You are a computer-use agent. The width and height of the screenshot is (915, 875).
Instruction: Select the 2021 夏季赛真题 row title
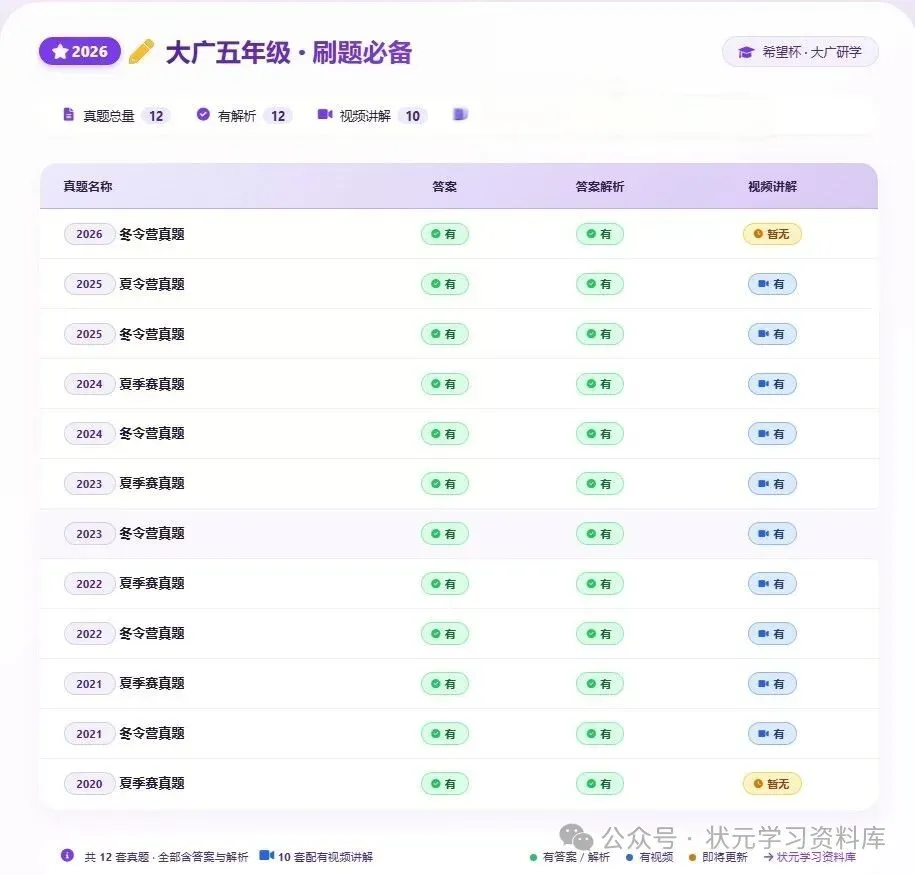(152, 684)
